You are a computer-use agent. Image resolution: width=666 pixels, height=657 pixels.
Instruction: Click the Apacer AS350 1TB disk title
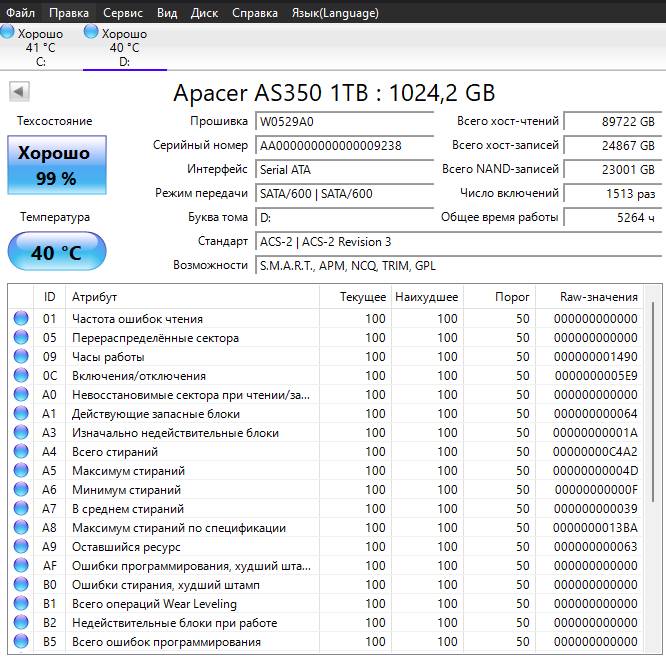334,93
